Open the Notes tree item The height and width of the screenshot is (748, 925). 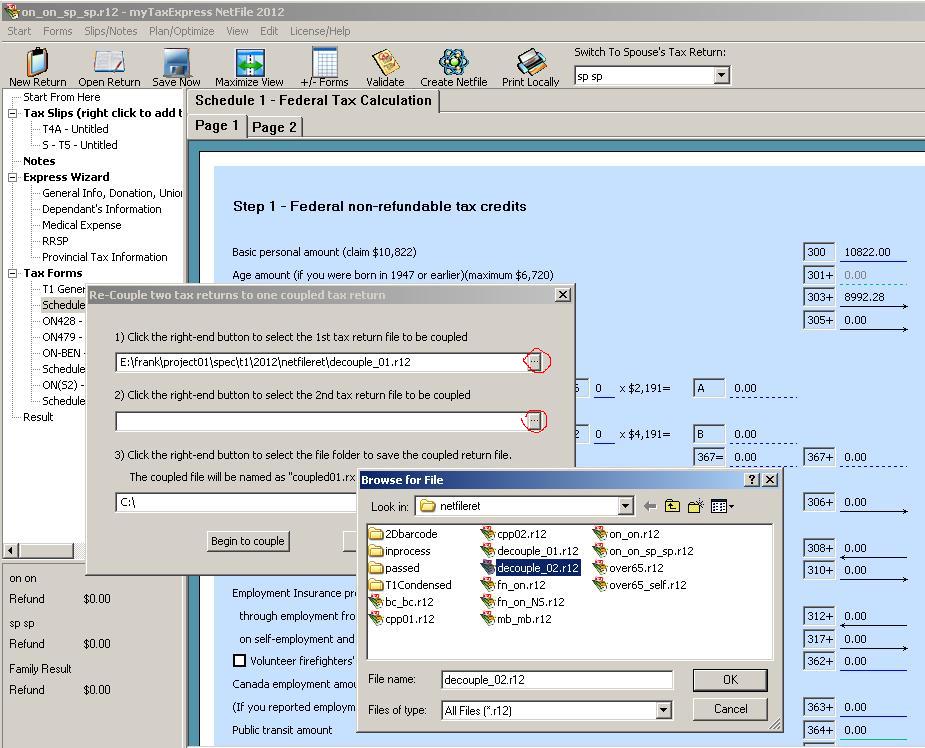tap(39, 161)
